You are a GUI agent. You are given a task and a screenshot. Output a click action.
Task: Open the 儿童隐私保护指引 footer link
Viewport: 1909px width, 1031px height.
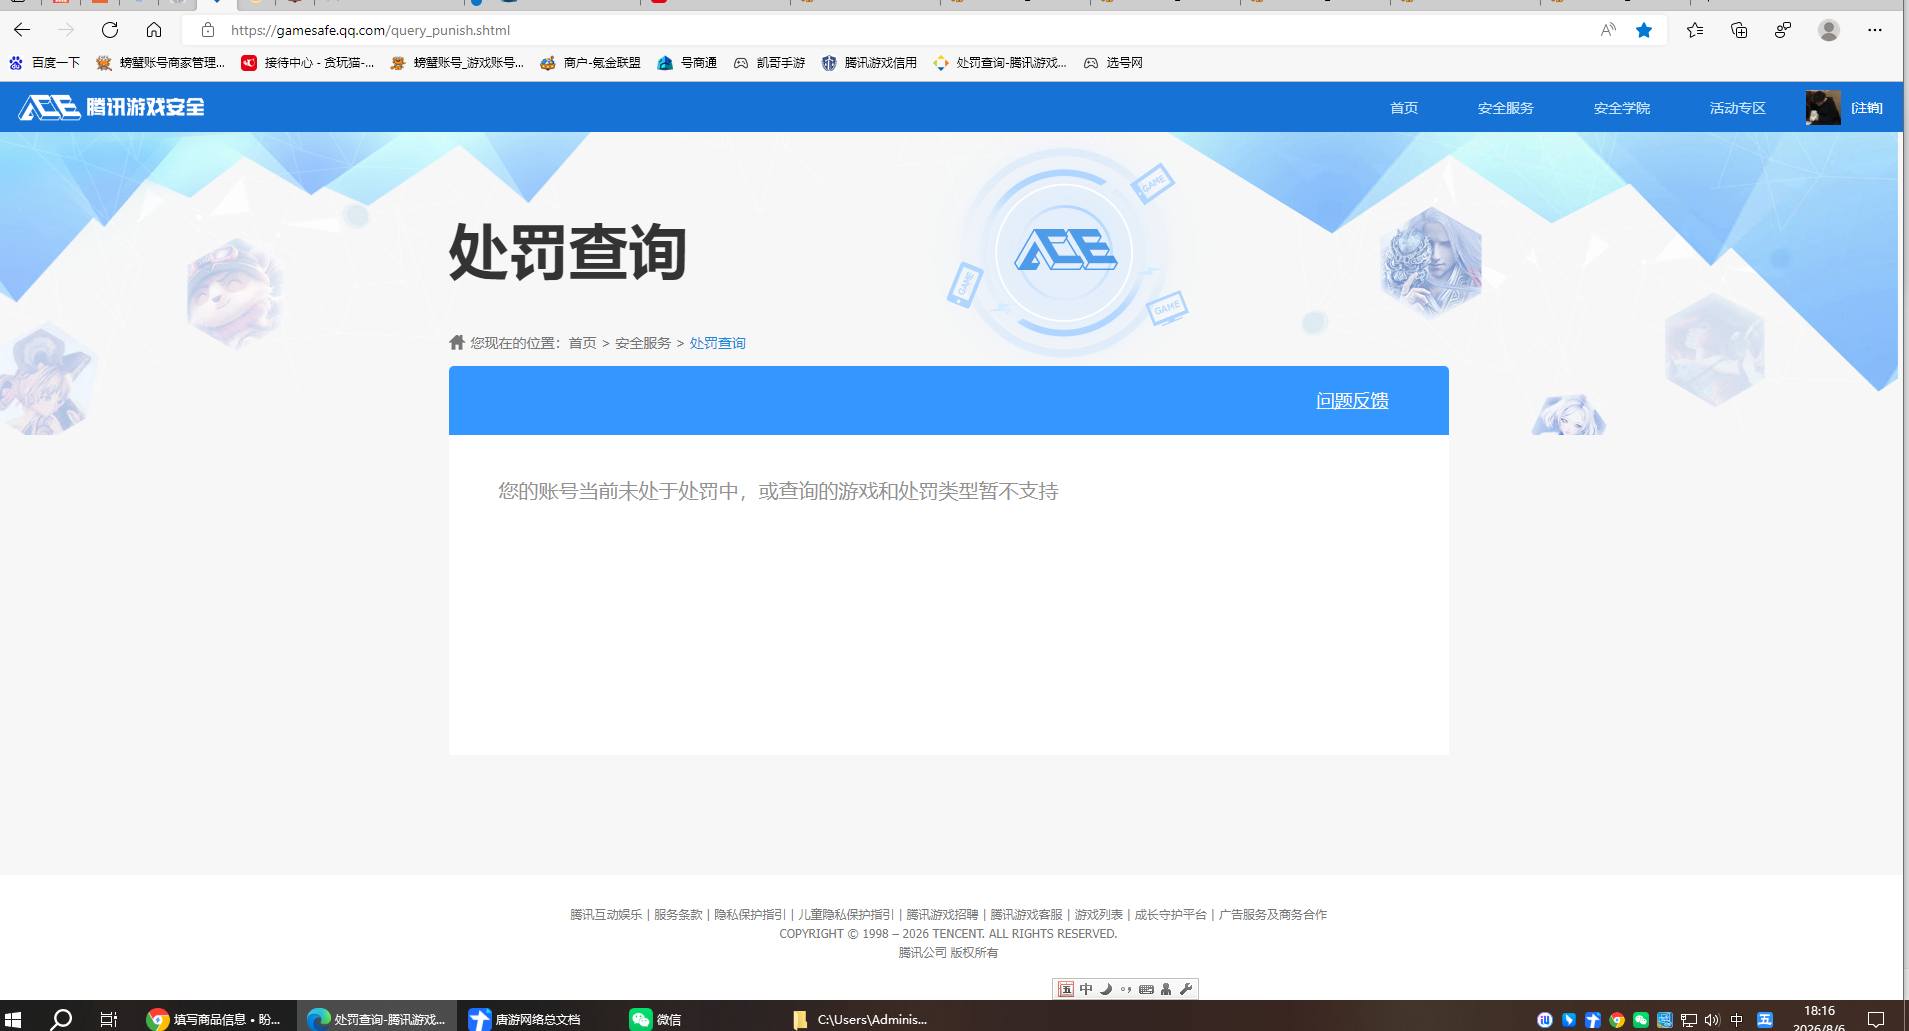[x=846, y=914]
